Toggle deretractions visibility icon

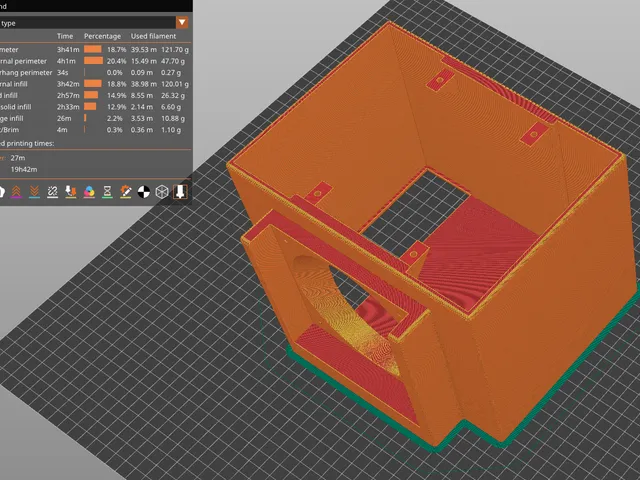(x=34, y=191)
